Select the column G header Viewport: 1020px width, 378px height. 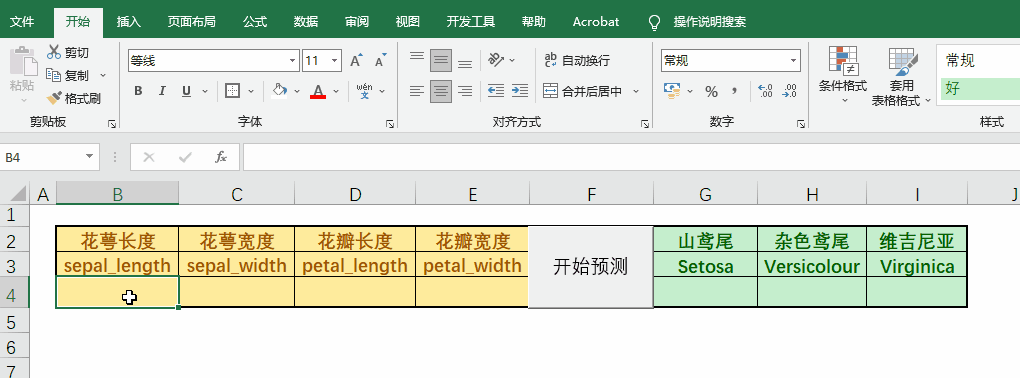tap(706, 194)
